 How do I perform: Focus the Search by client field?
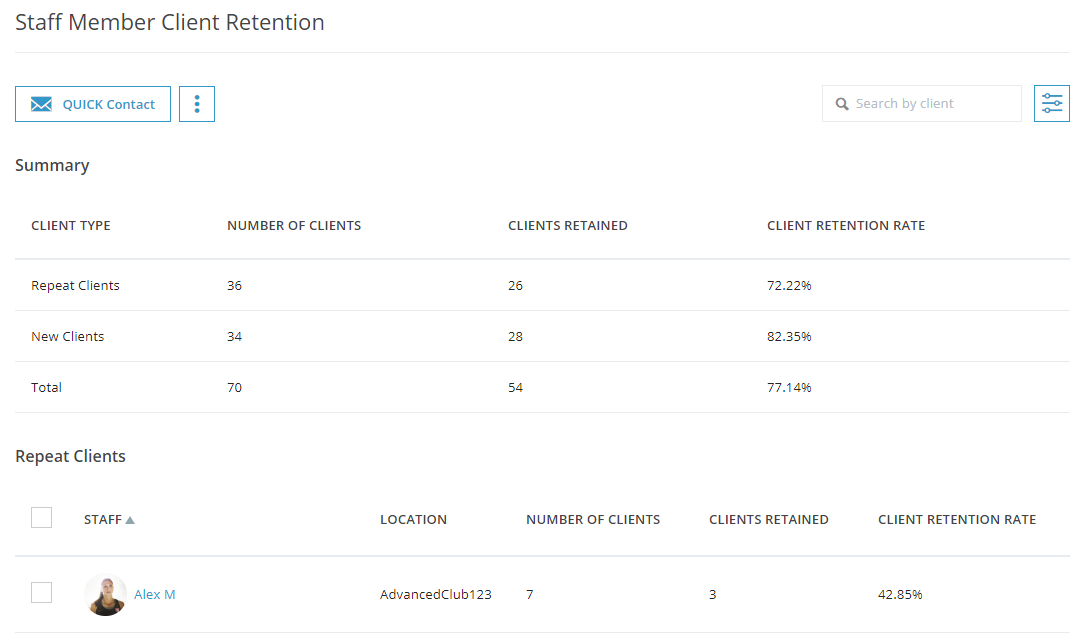pos(930,104)
